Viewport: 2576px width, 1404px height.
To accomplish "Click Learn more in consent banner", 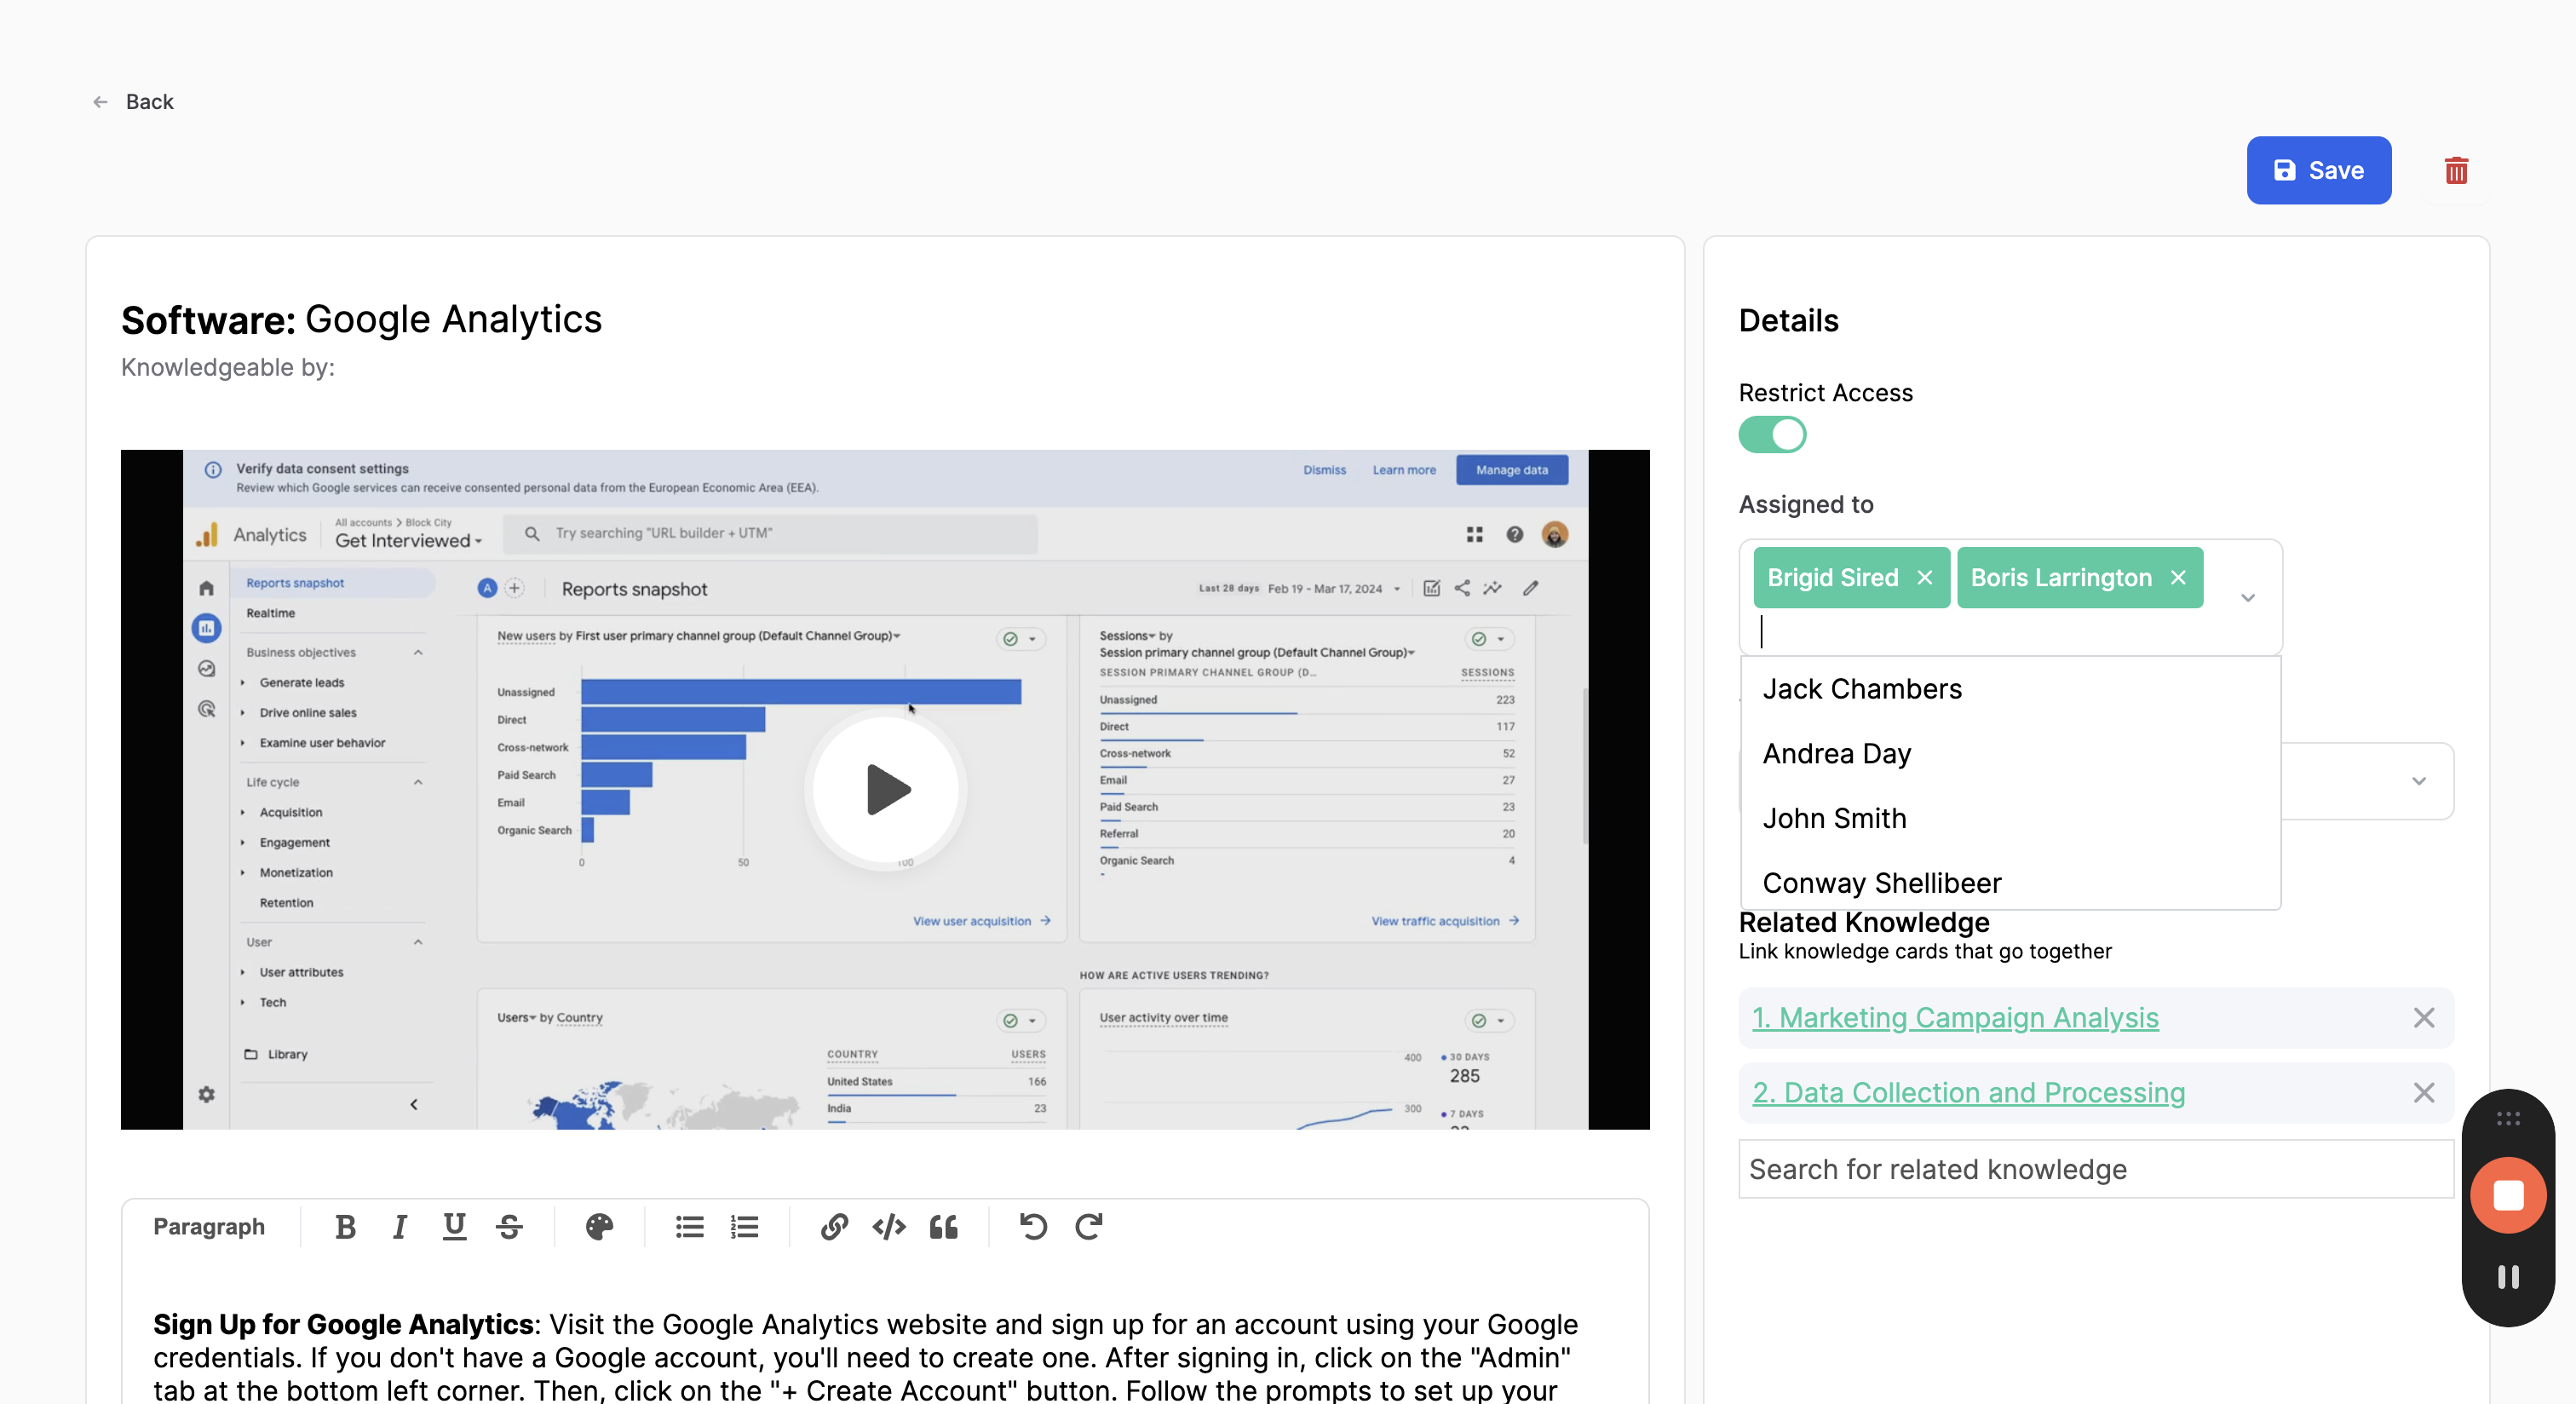I will [1403, 470].
